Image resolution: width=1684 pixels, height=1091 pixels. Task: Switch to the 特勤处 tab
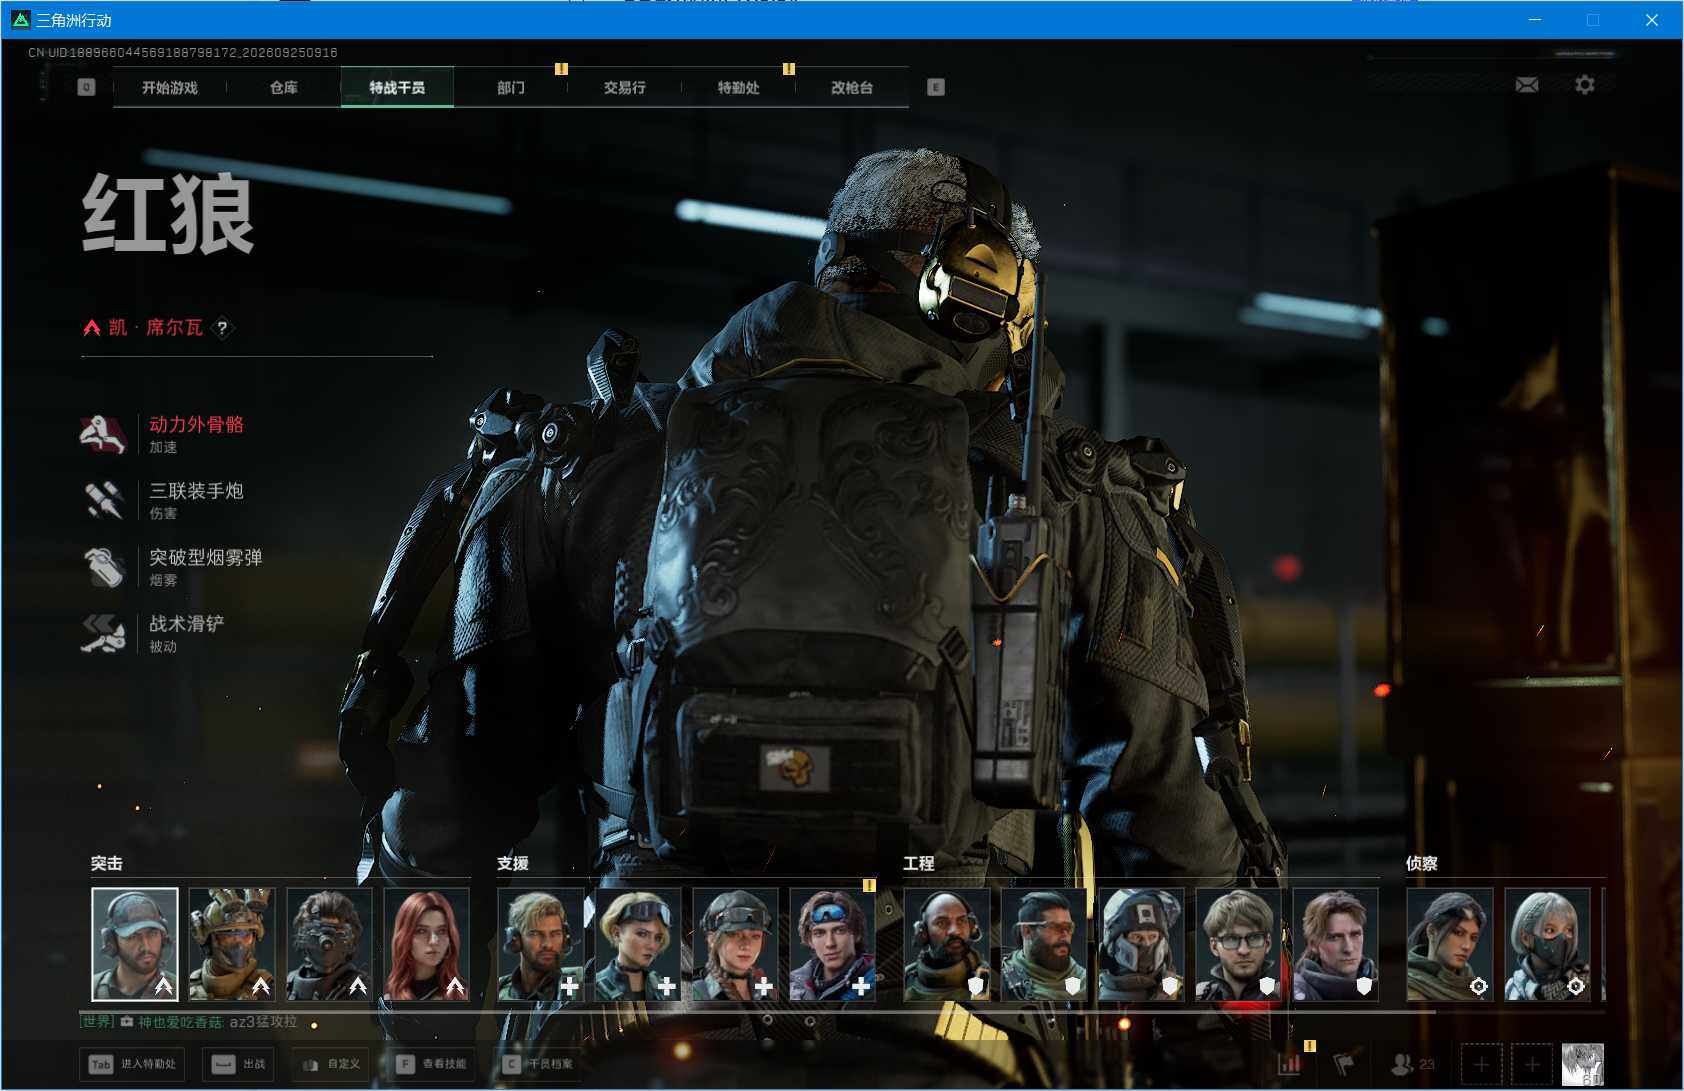click(739, 87)
